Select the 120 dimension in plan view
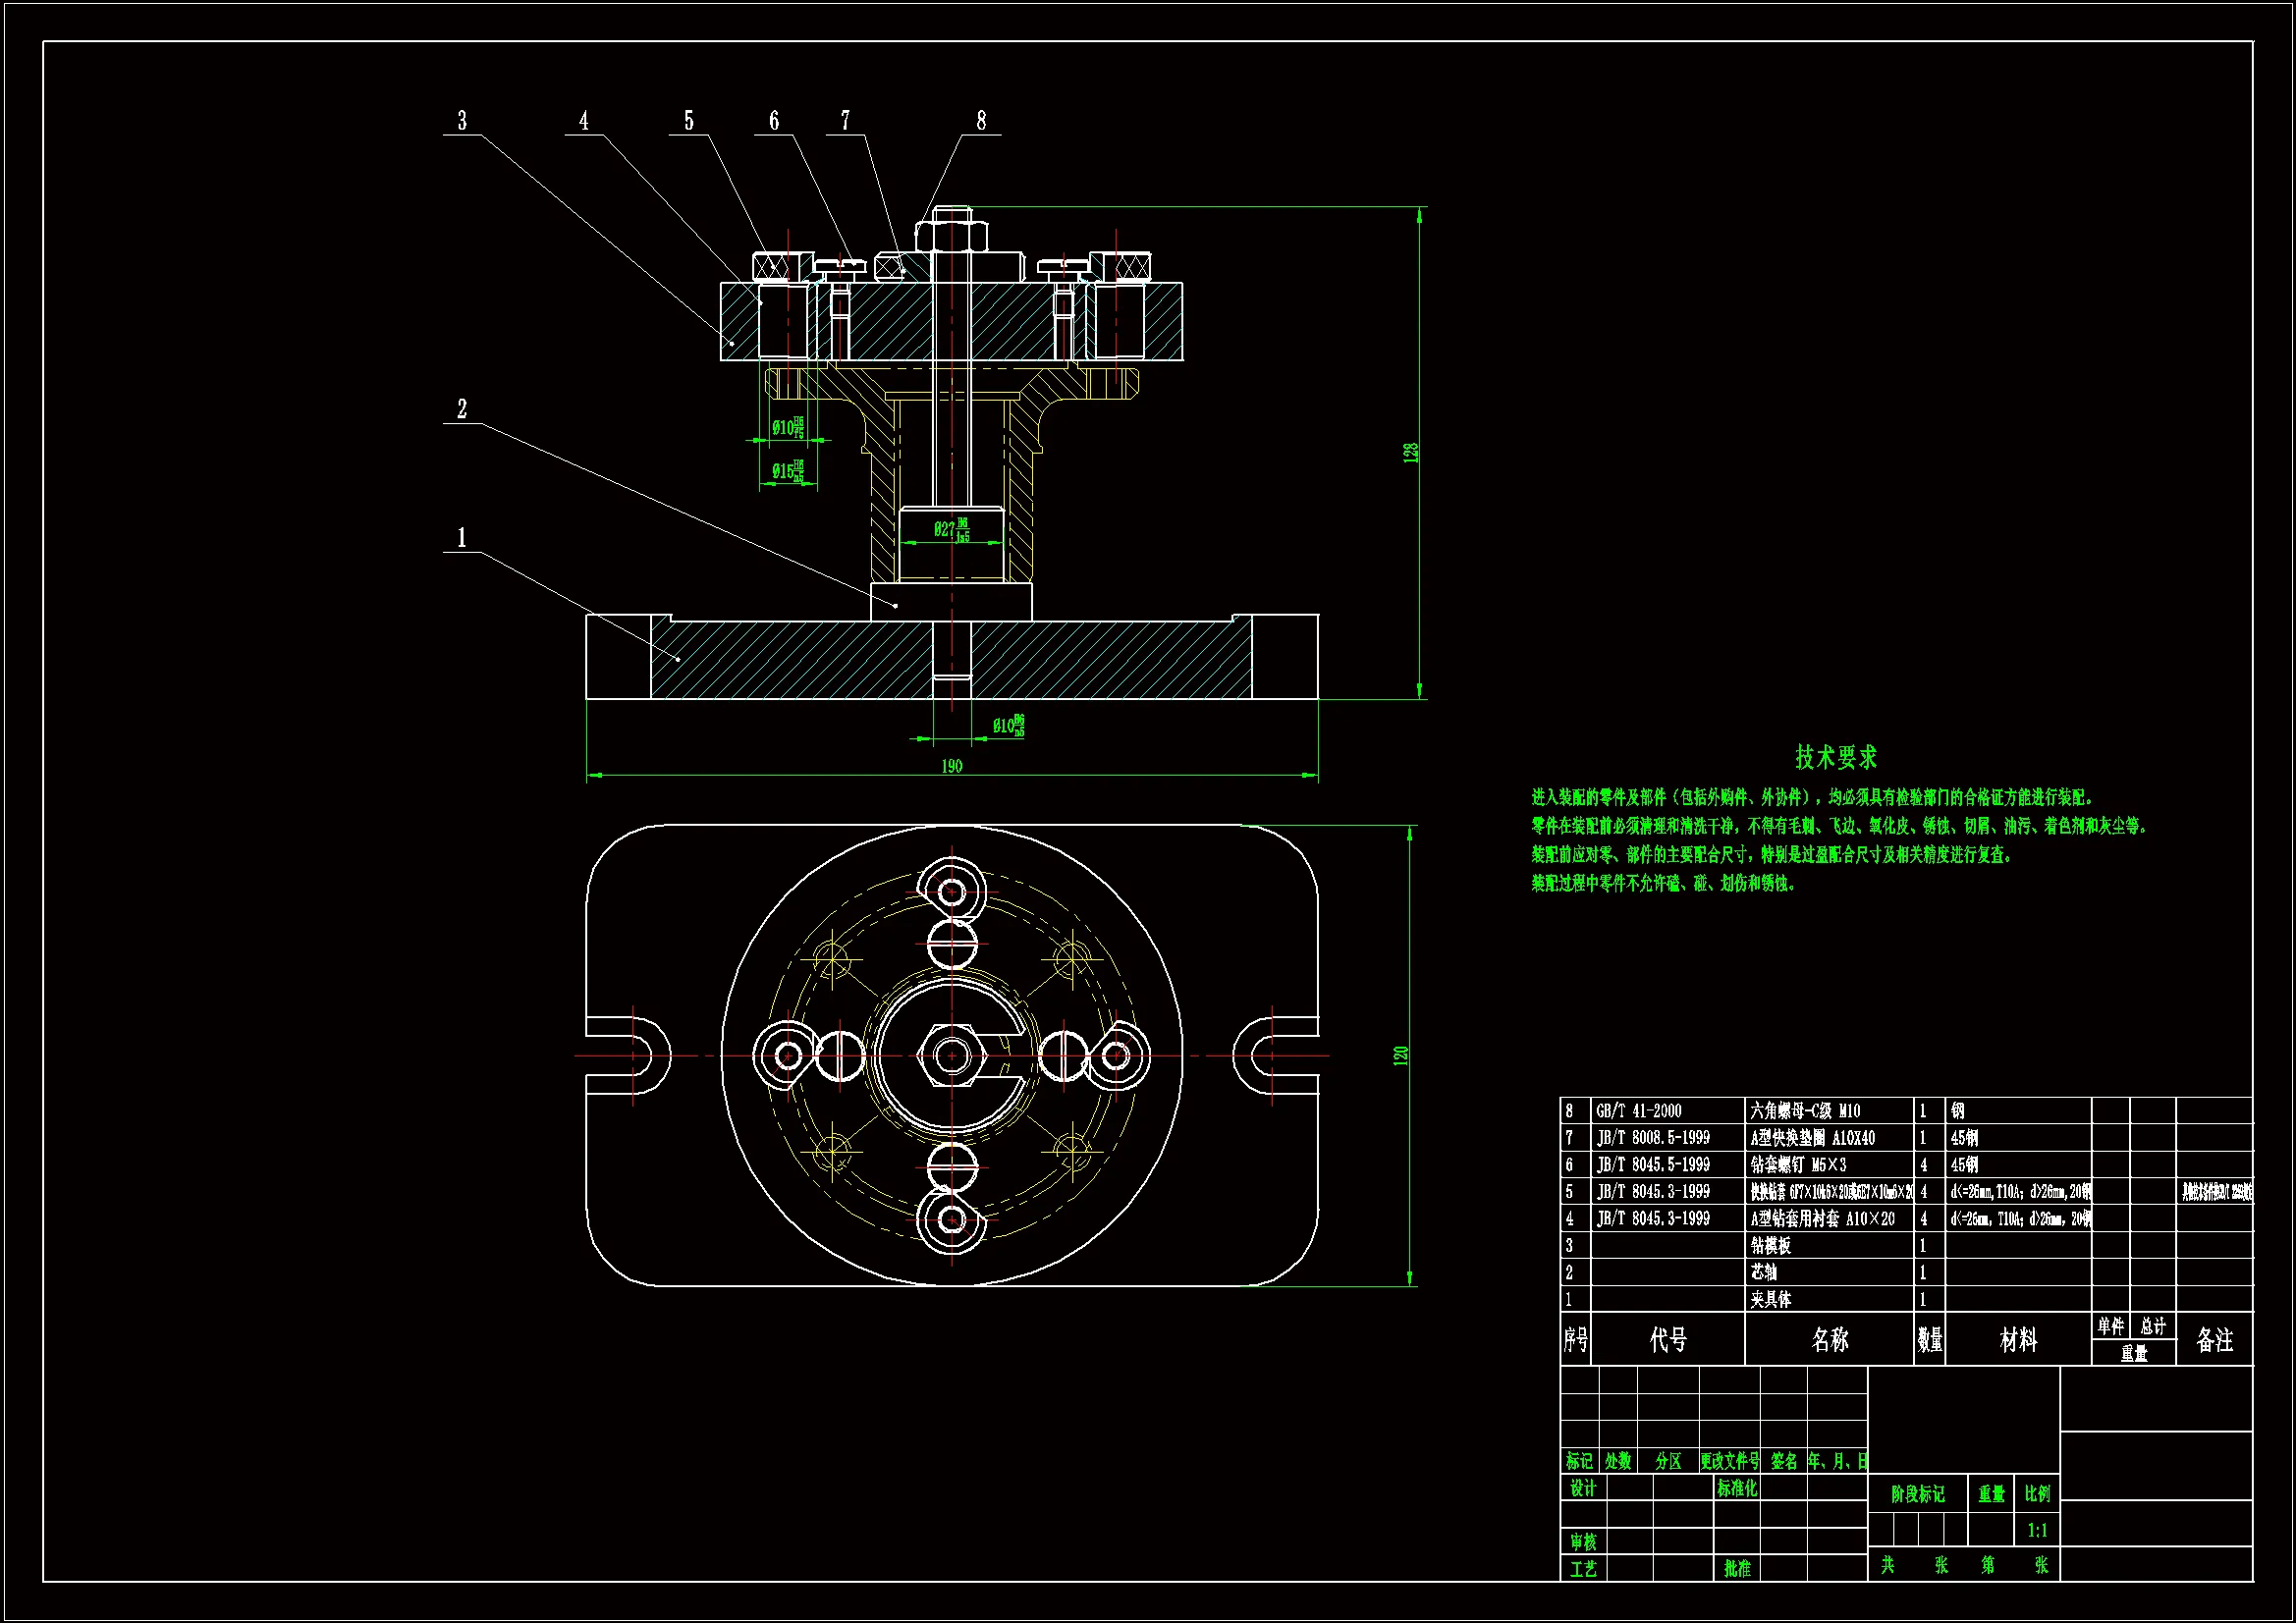Screen dimensions: 2296x1623 point(1401,1055)
